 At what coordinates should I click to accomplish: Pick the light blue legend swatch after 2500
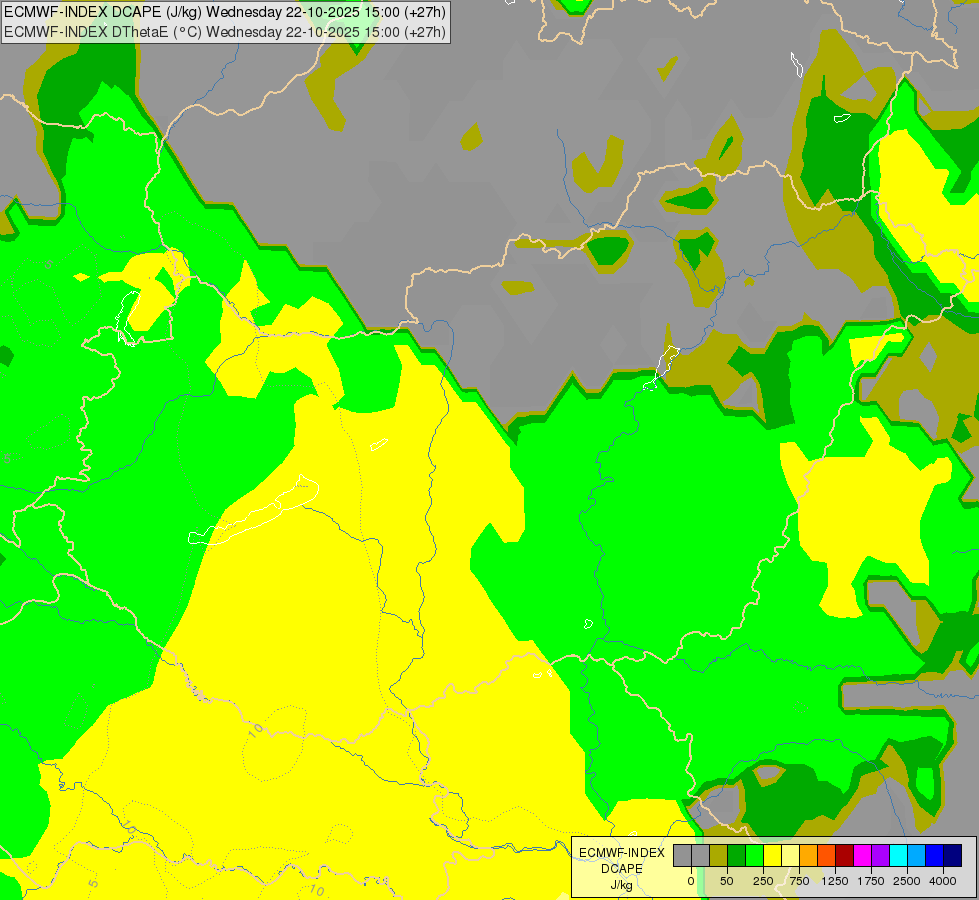pyautogui.click(x=917, y=855)
